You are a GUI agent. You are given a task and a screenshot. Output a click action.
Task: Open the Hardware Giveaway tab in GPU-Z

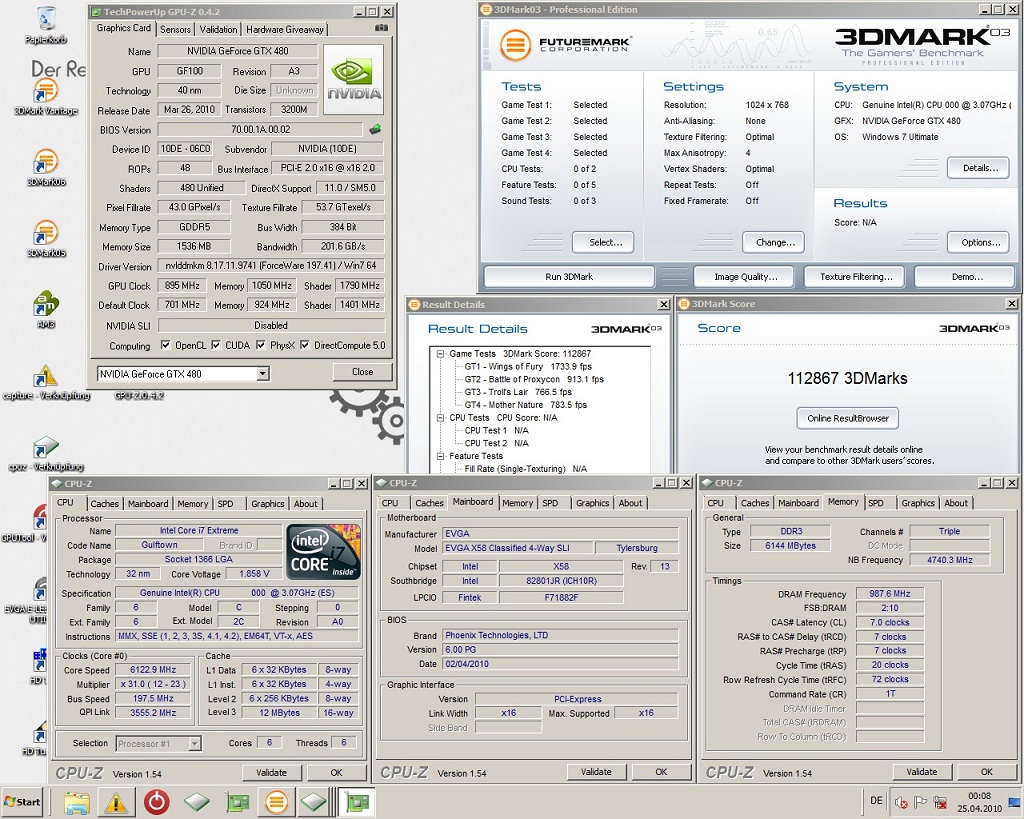click(285, 29)
